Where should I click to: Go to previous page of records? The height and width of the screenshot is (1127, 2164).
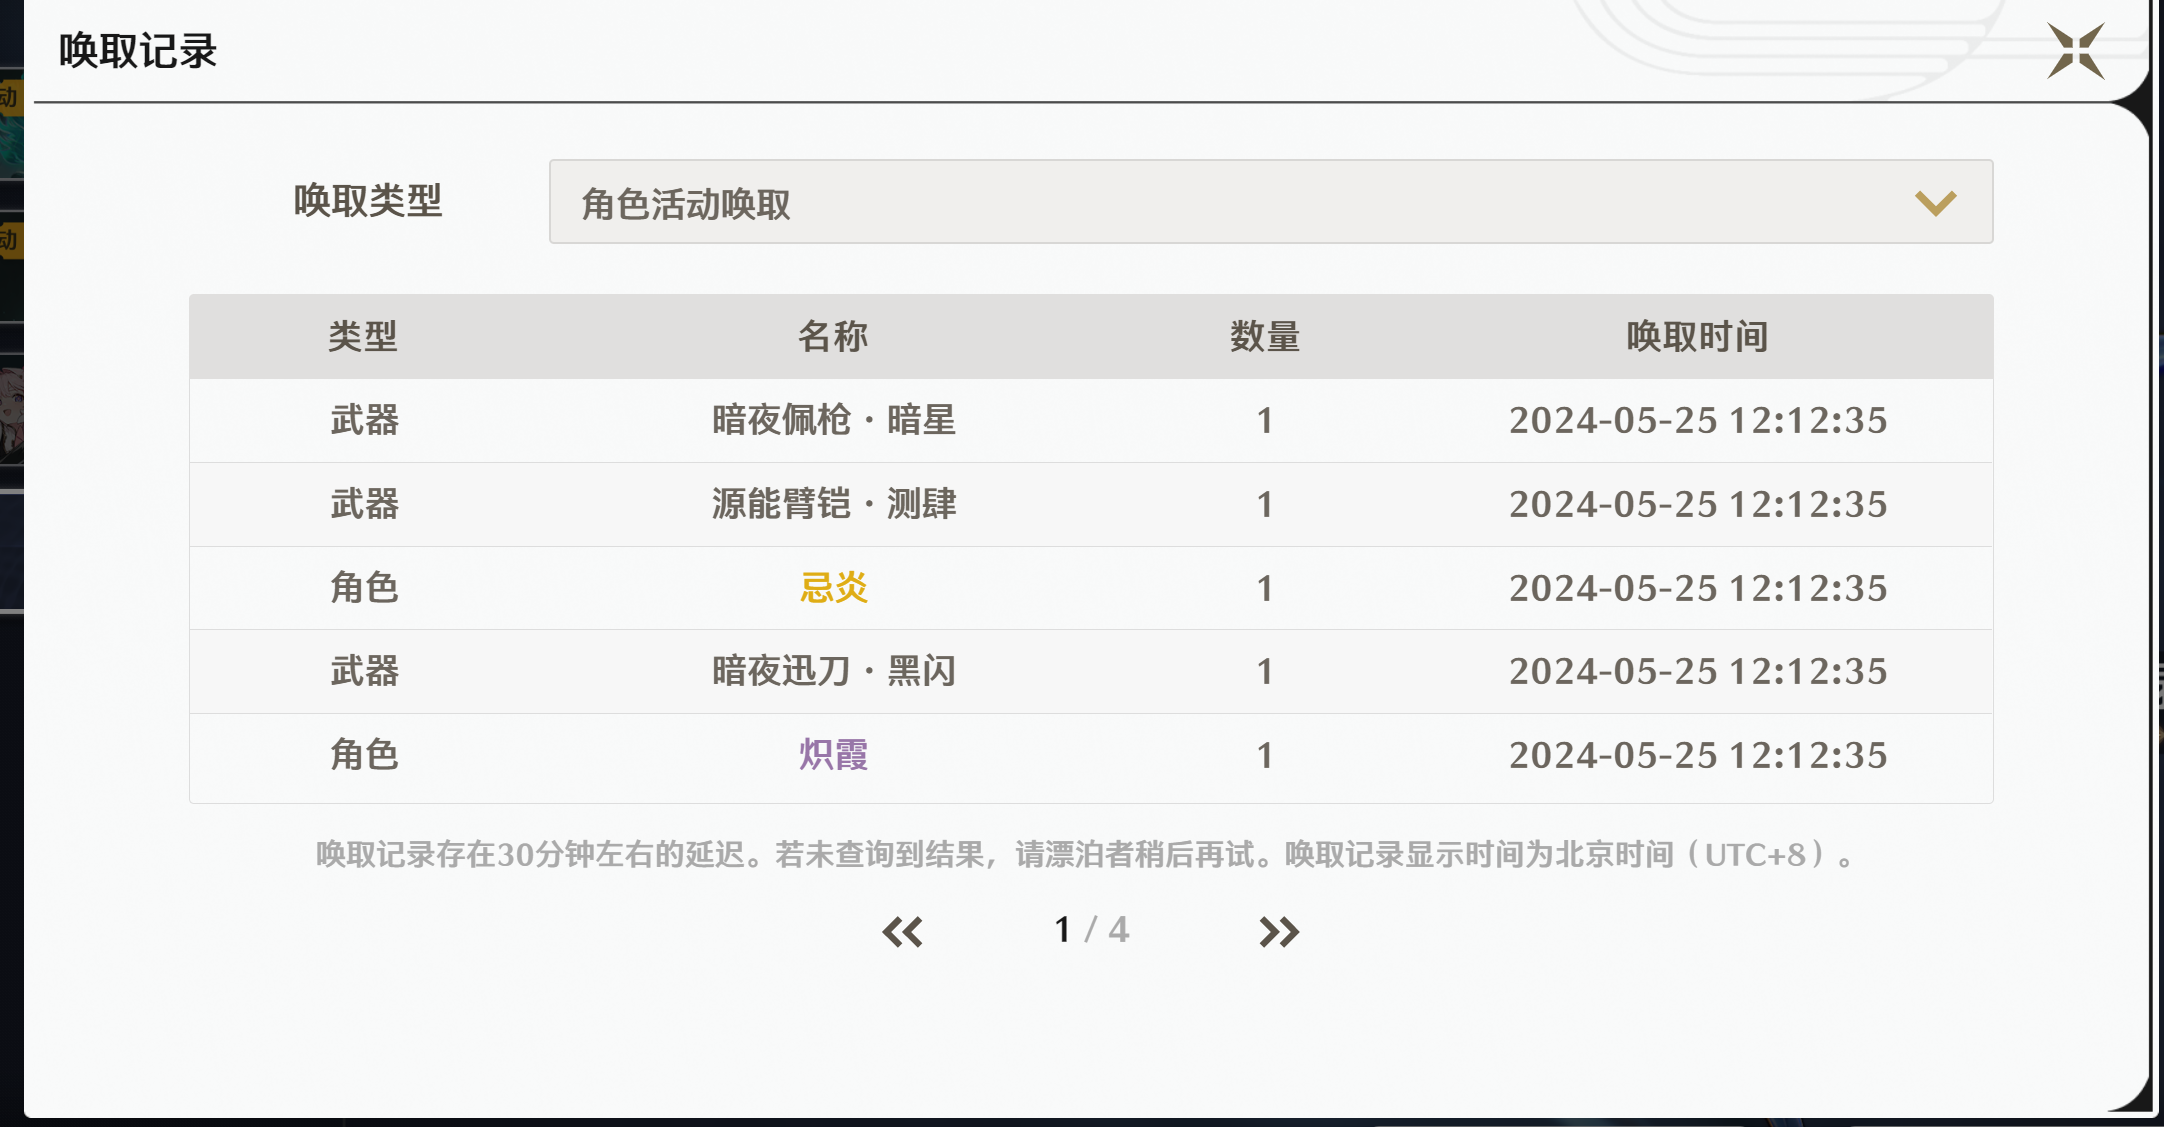tap(902, 932)
